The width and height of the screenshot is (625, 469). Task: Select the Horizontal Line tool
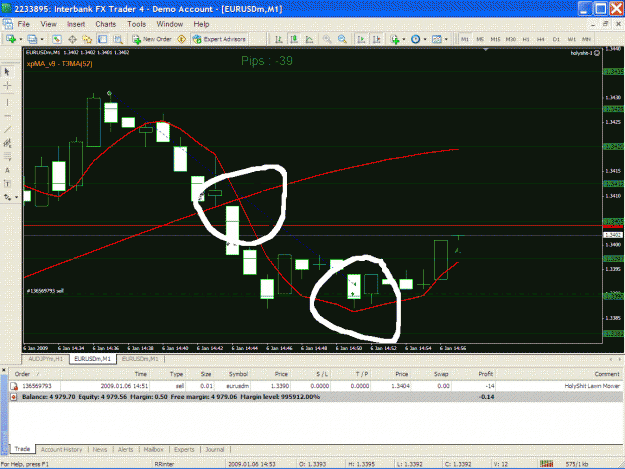(x=7, y=116)
